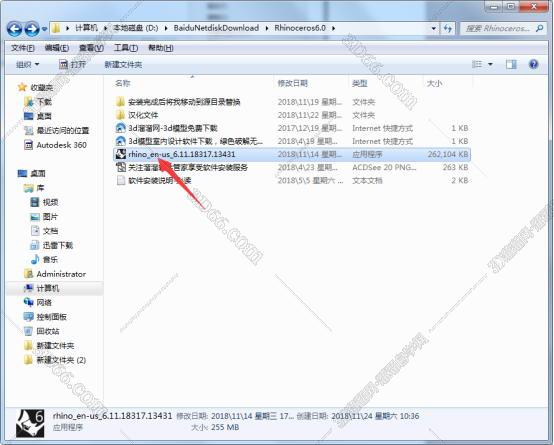This screenshot has width=554, height=445.
Task: Open the 工具(T) menu
Action: click(126, 48)
